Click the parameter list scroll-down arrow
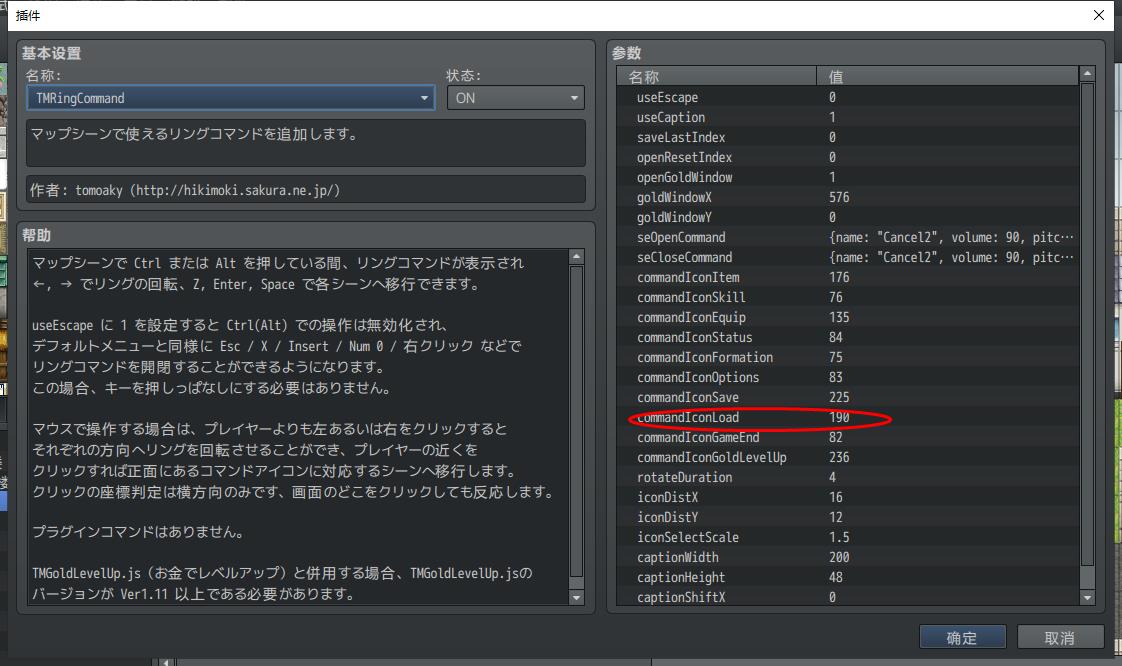 [x=1088, y=597]
